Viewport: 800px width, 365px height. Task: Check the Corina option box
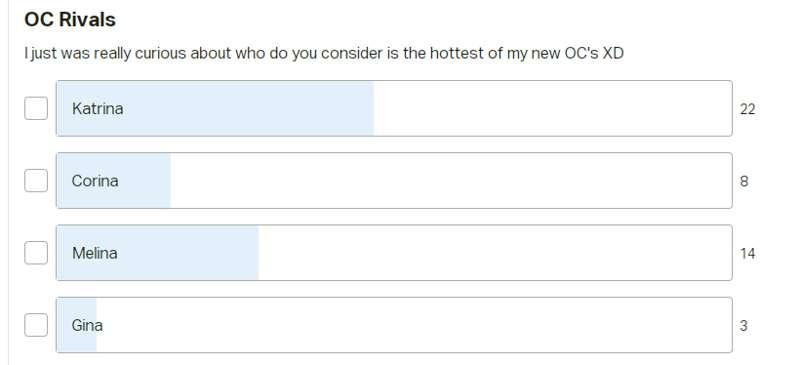tap(36, 180)
